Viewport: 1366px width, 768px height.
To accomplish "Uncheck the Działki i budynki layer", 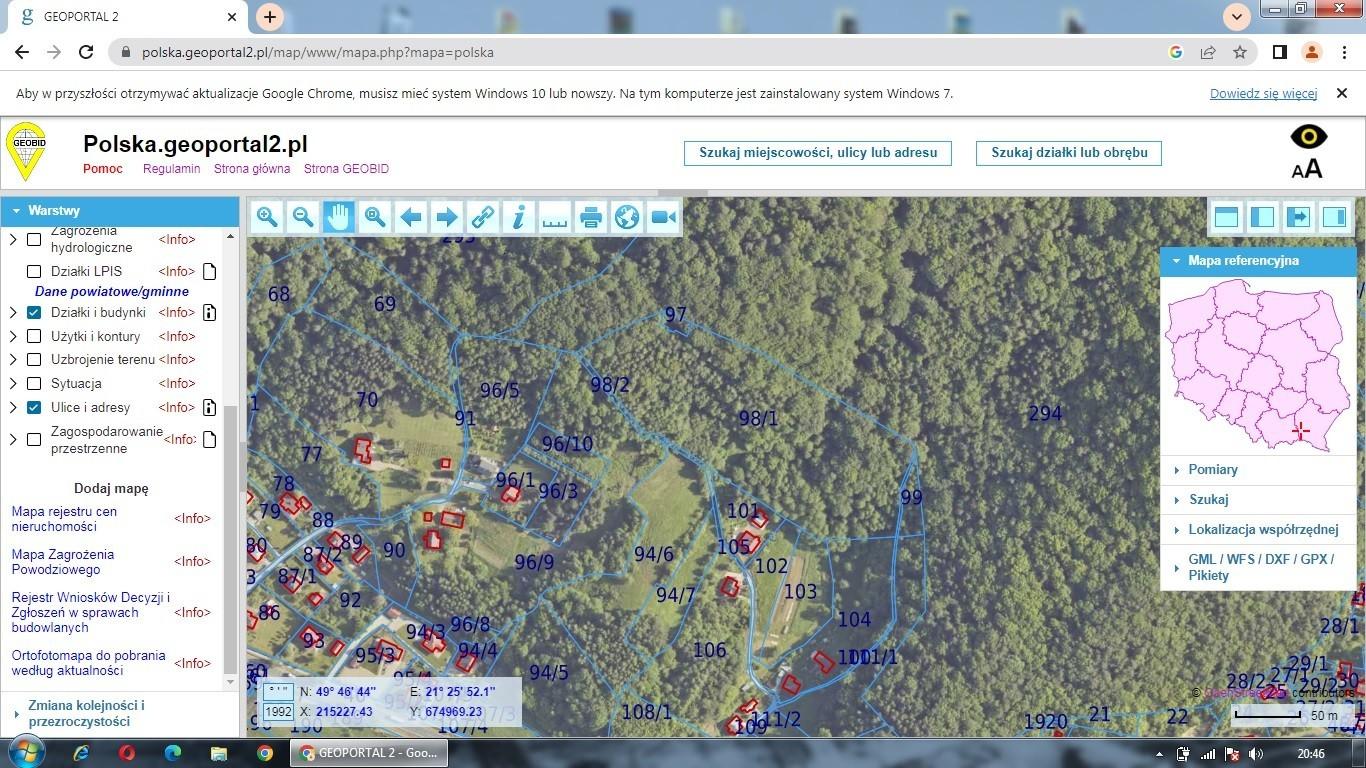I will click(x=34, y=312).
